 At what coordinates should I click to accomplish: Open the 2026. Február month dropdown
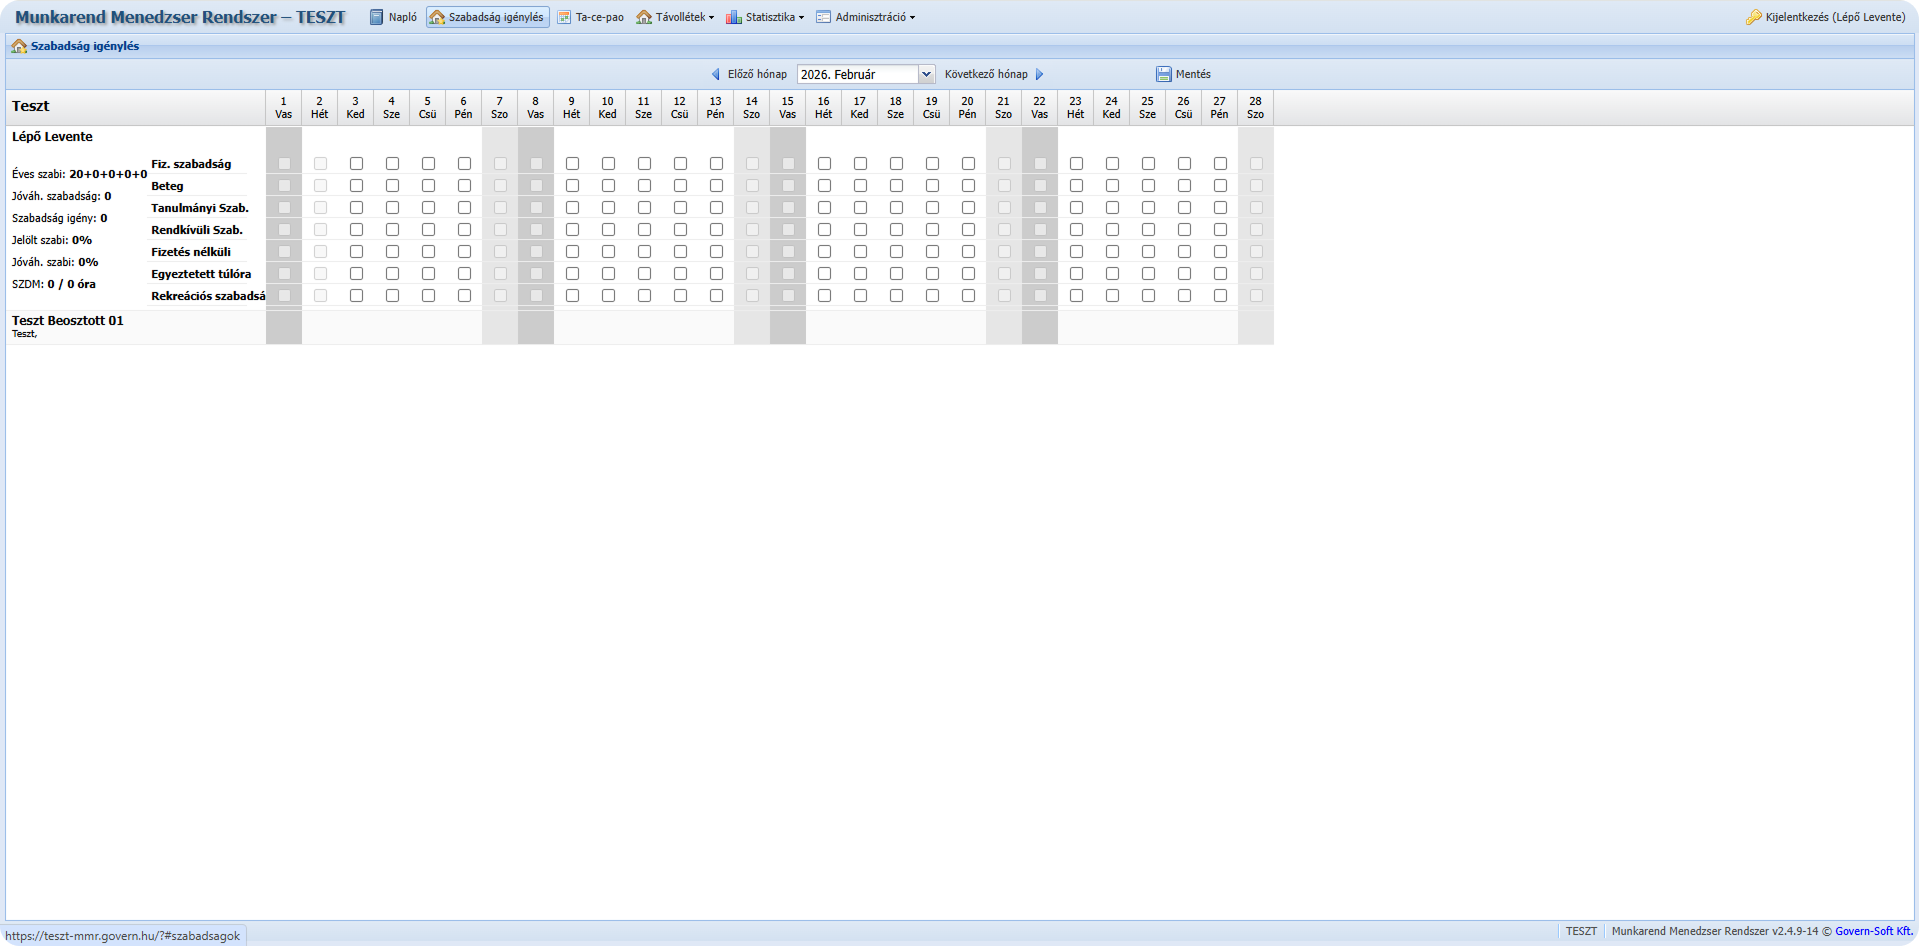(x=866, y=74)
